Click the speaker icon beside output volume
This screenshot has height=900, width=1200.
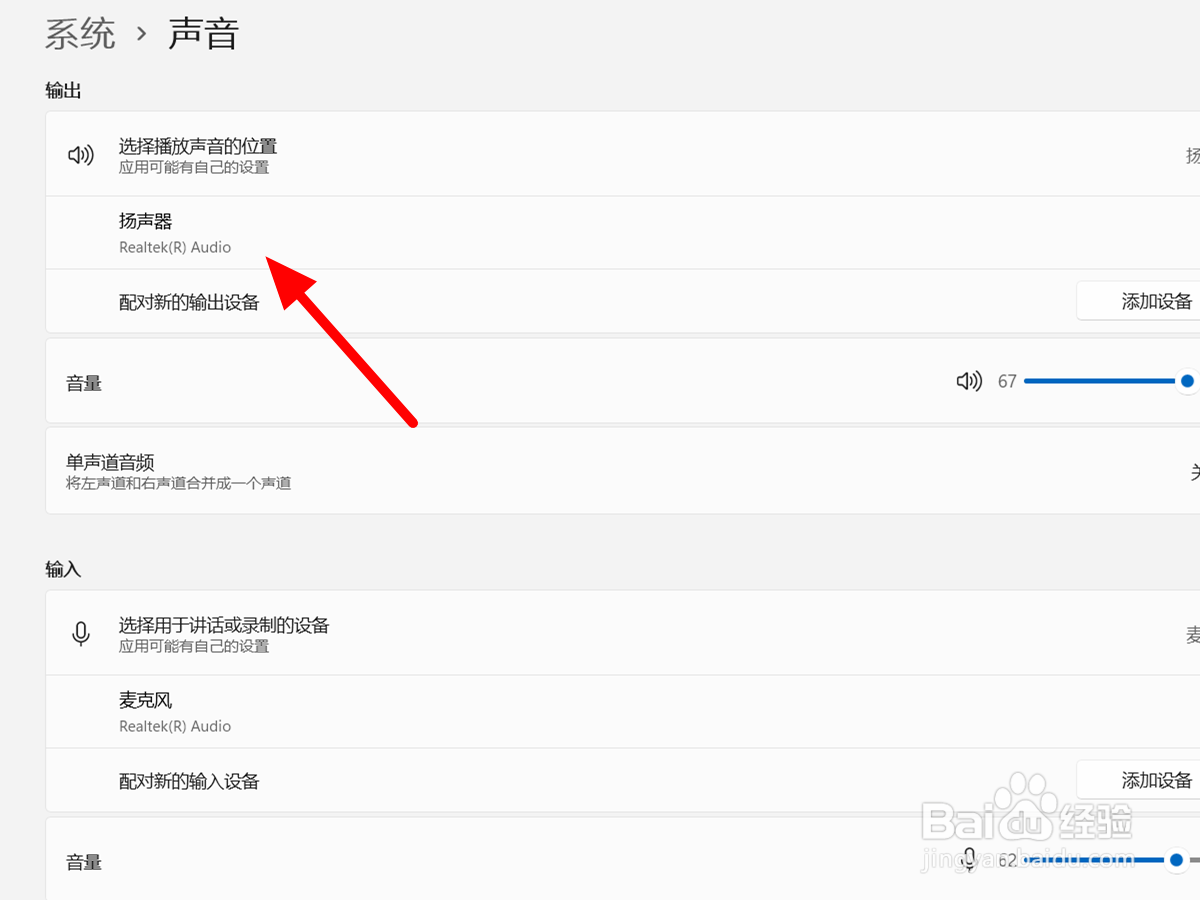pos(968,381)
